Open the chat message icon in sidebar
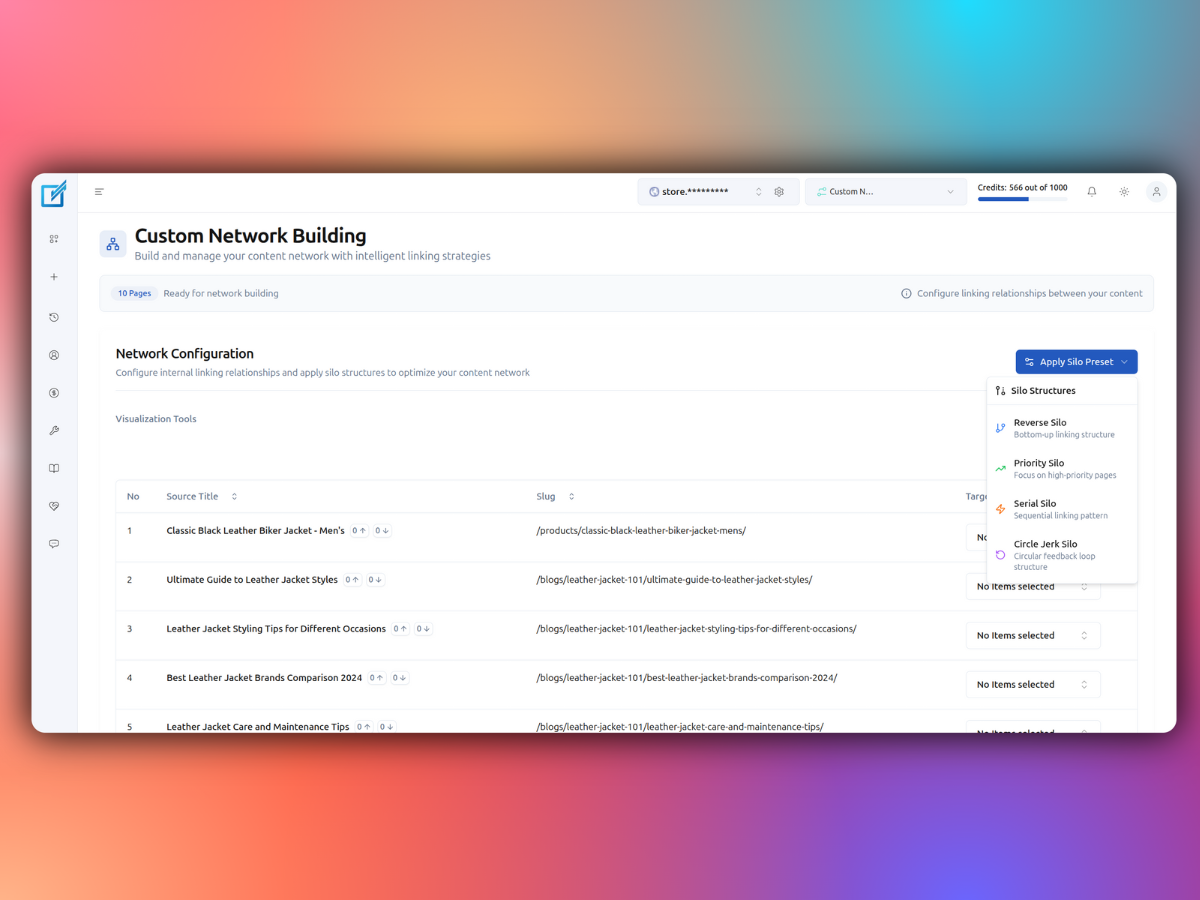This screenshot has height=900, width=1200. pos(54,544)
